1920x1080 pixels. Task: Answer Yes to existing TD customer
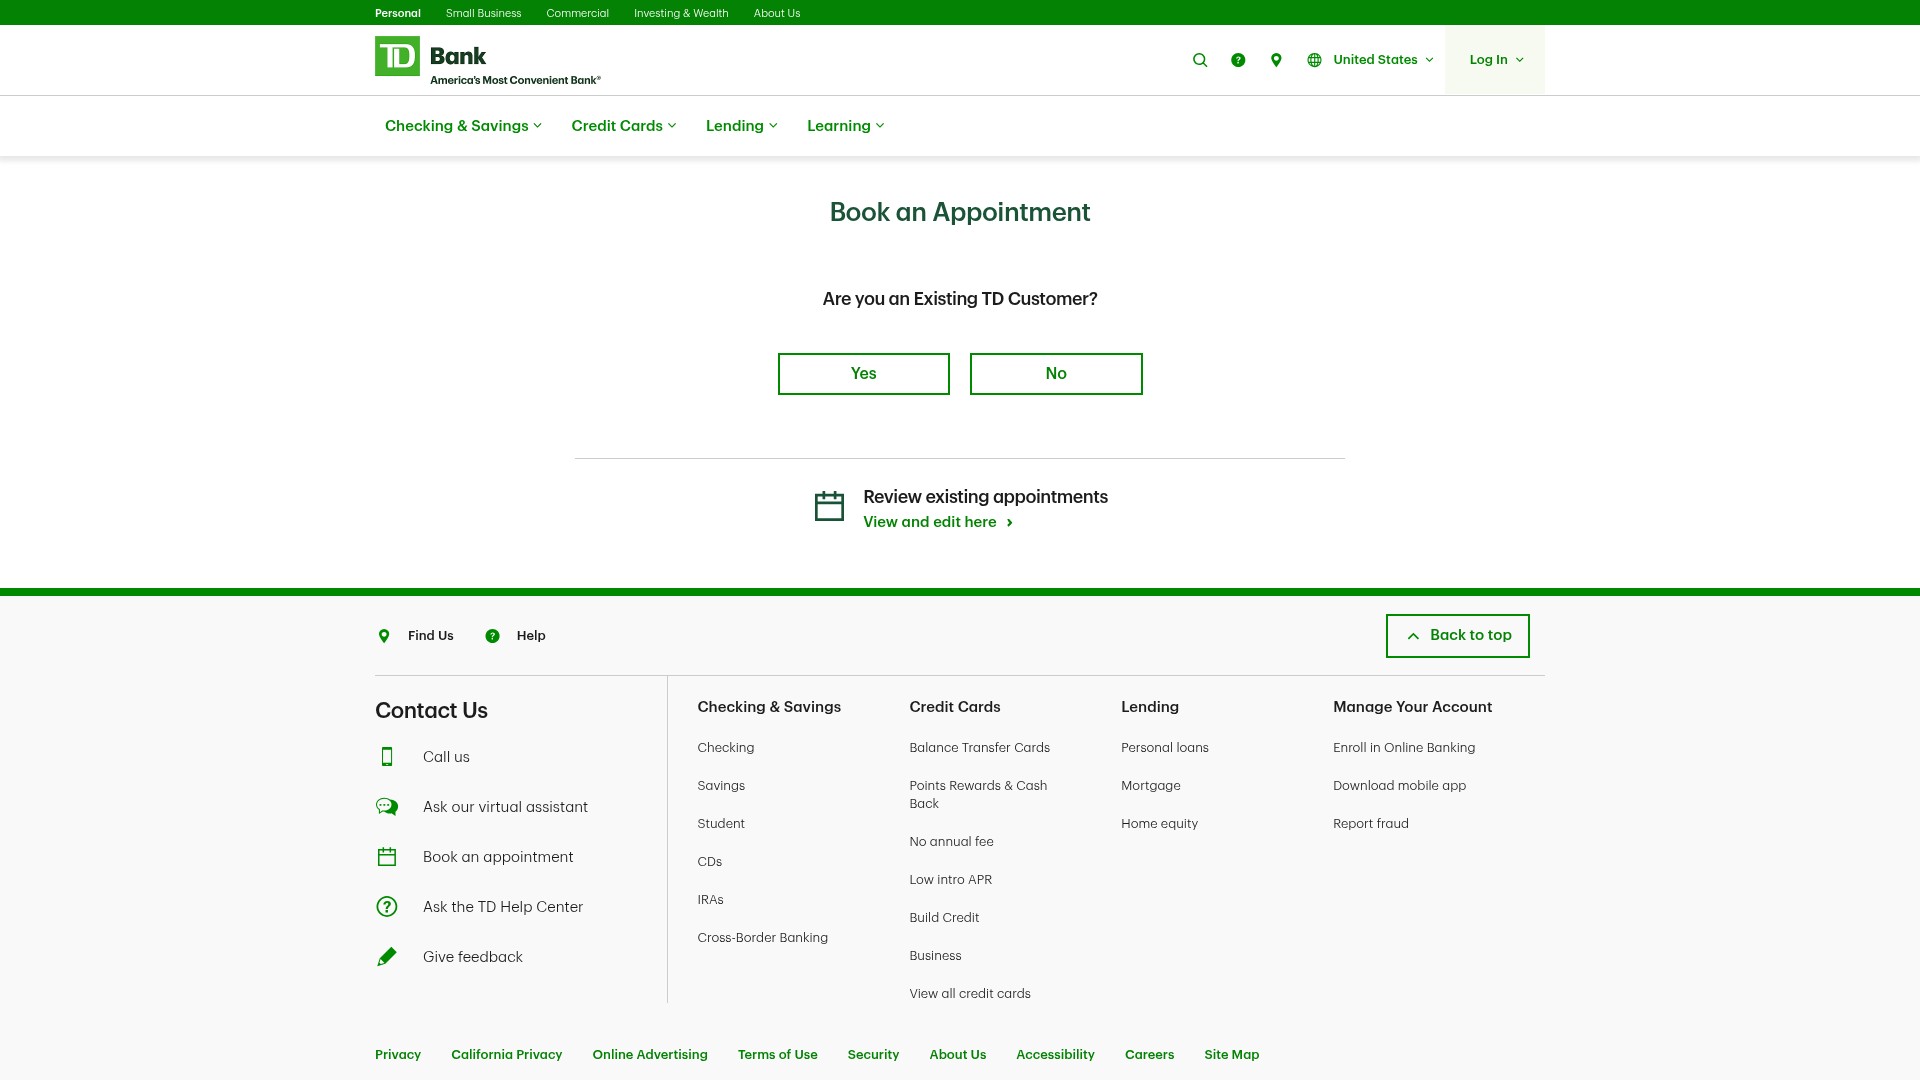(x=864, y=374)
